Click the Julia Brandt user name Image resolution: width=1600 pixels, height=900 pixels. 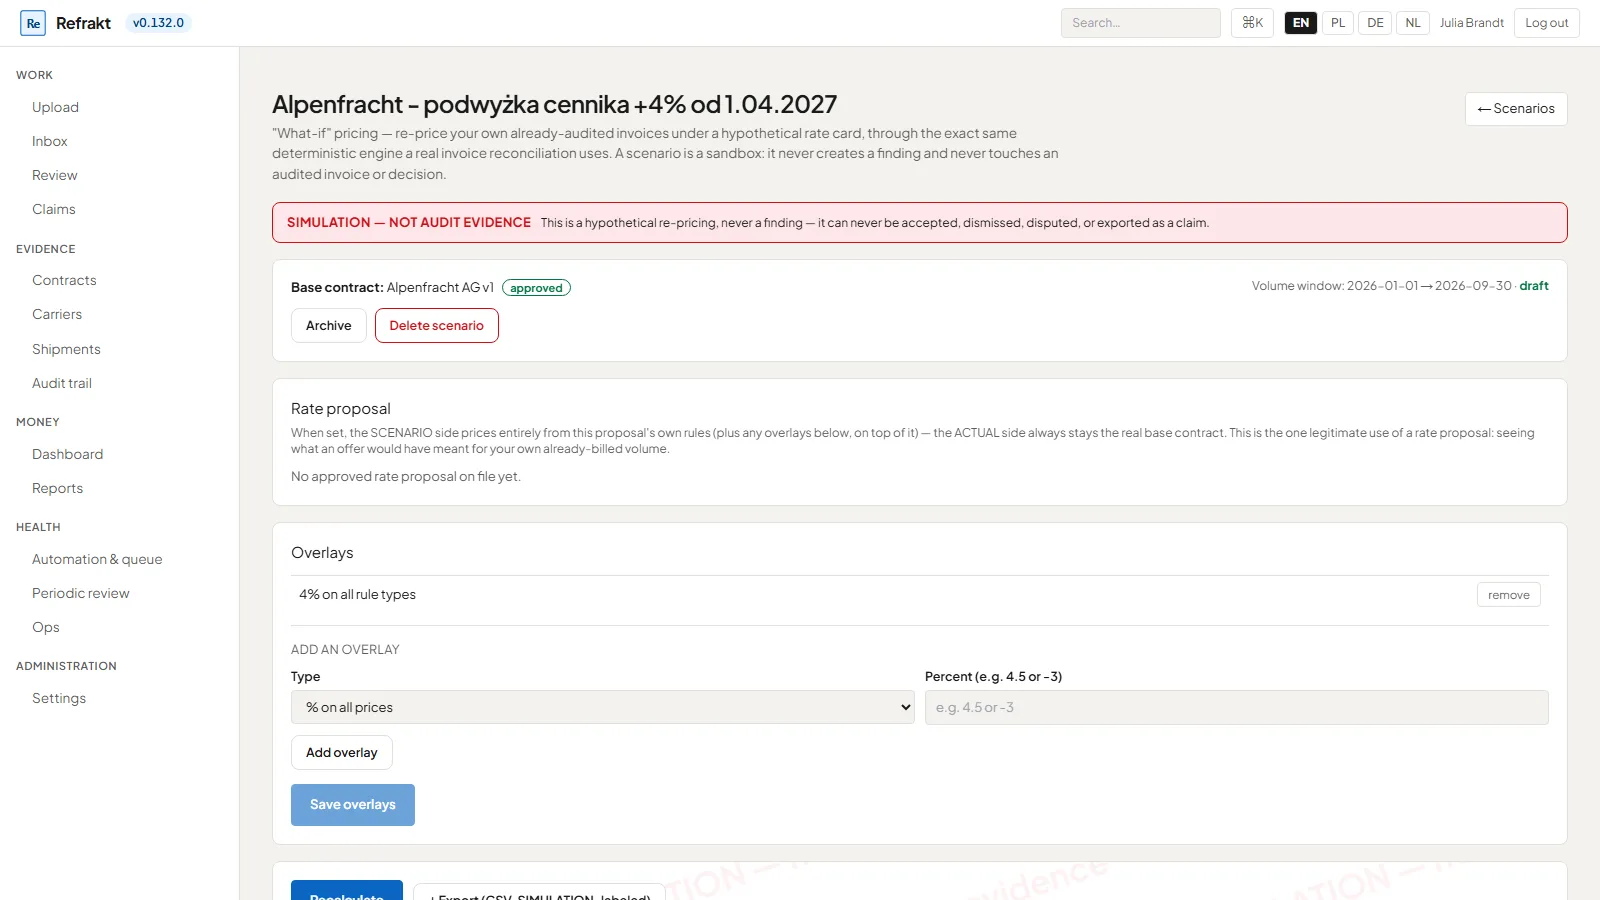tap(1471, 23)
